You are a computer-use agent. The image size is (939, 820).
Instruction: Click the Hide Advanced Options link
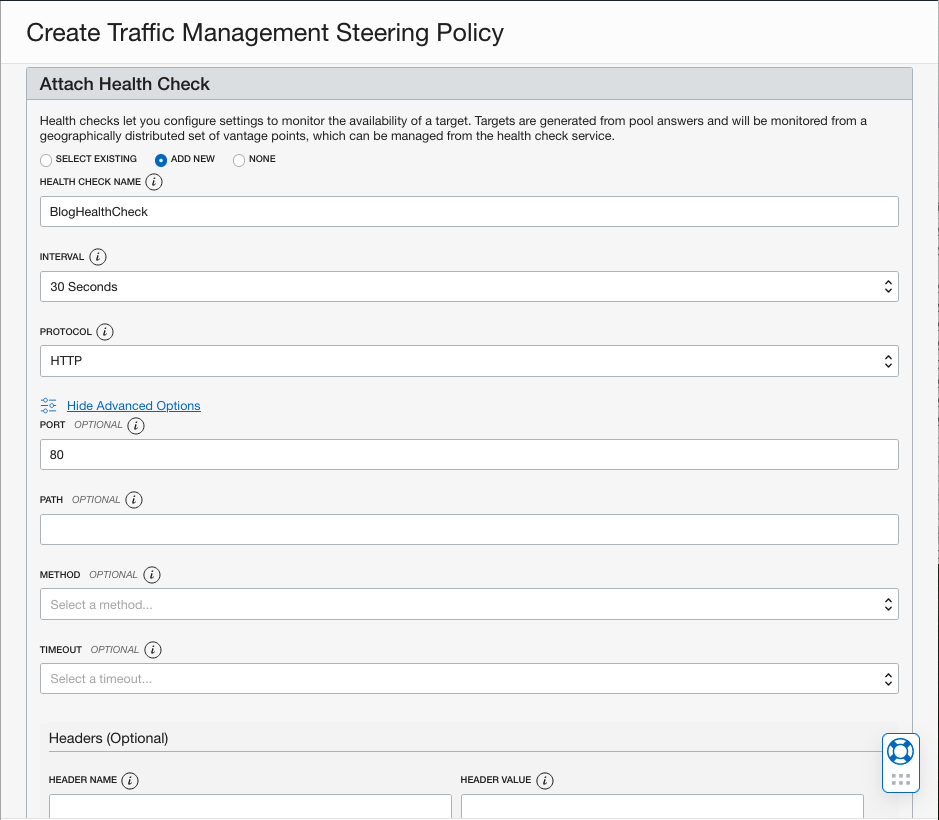tap(134, 406)
